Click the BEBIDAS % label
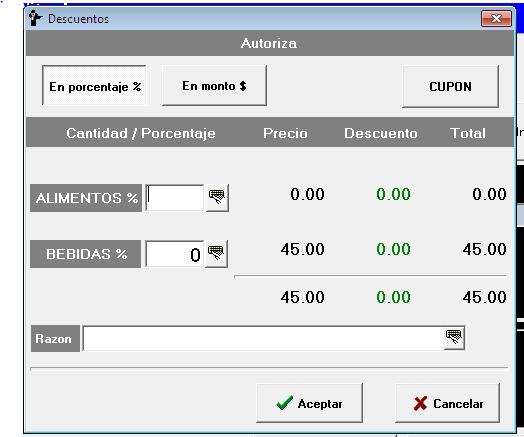 point(86,254)
